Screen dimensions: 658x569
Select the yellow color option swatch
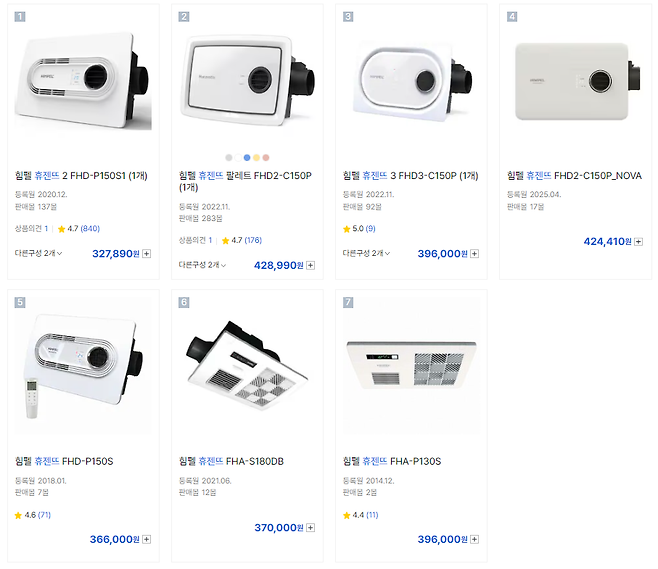tap(256, 158)
